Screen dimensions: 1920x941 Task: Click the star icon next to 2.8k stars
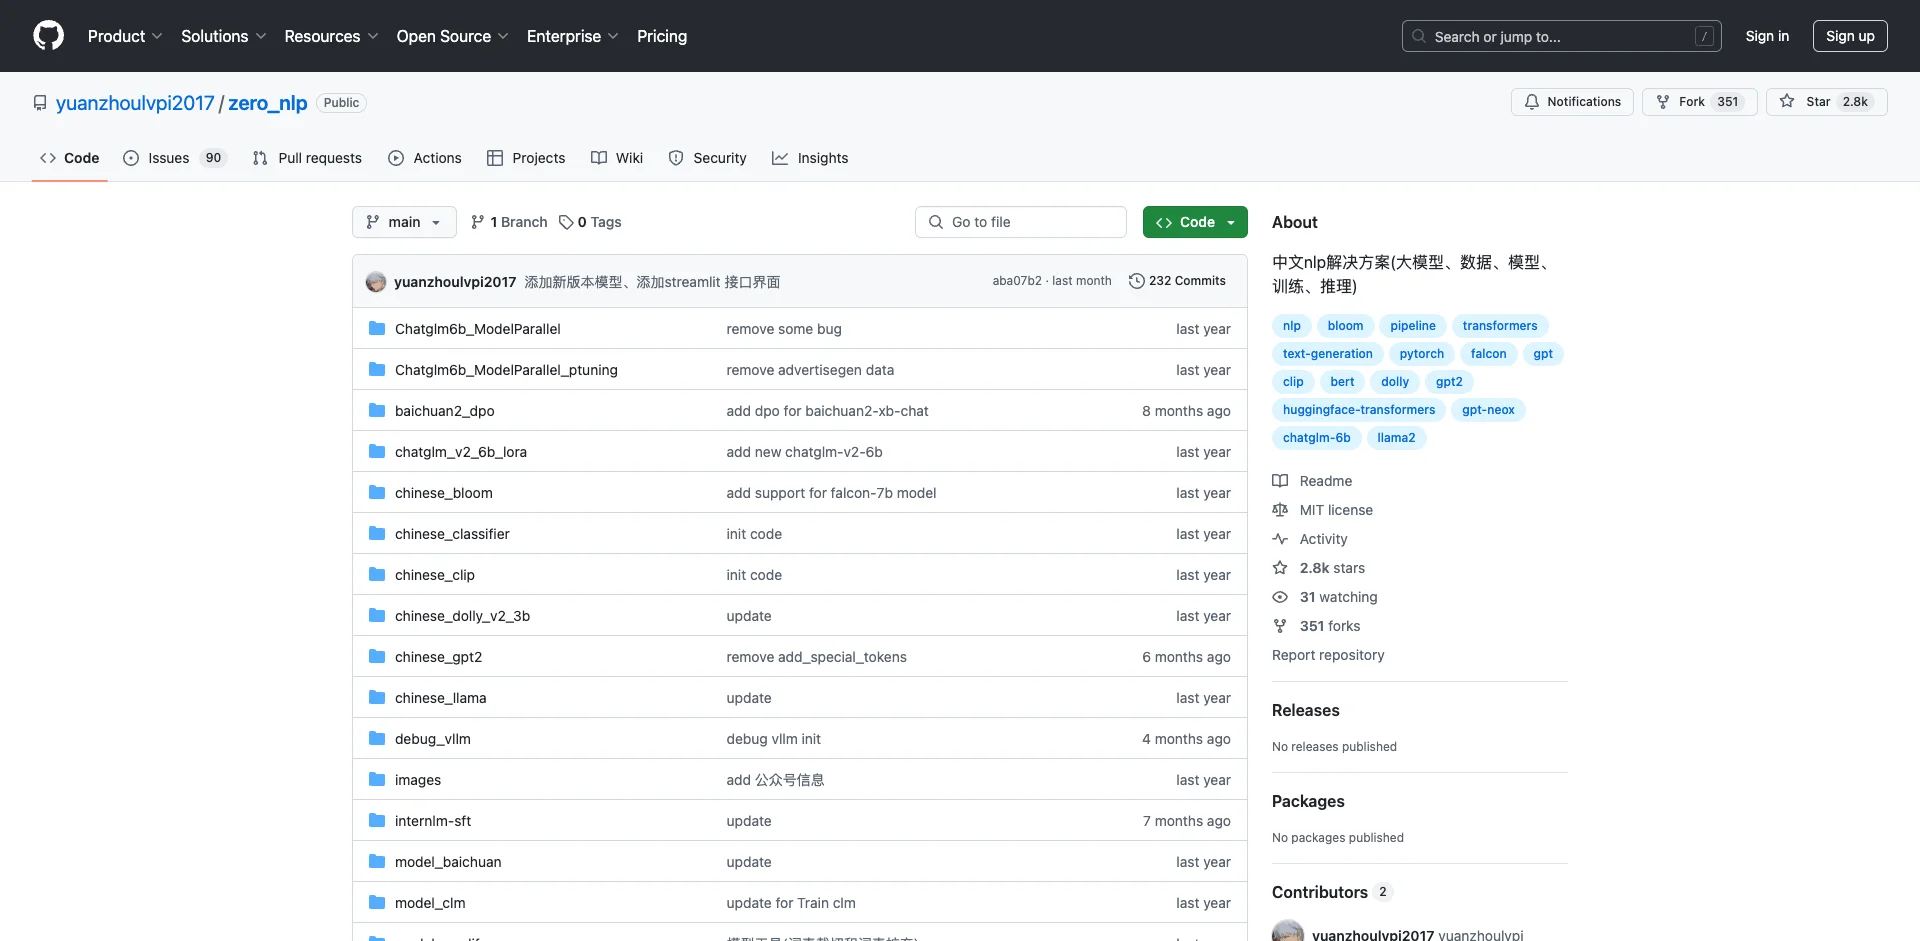(1280, 568)
